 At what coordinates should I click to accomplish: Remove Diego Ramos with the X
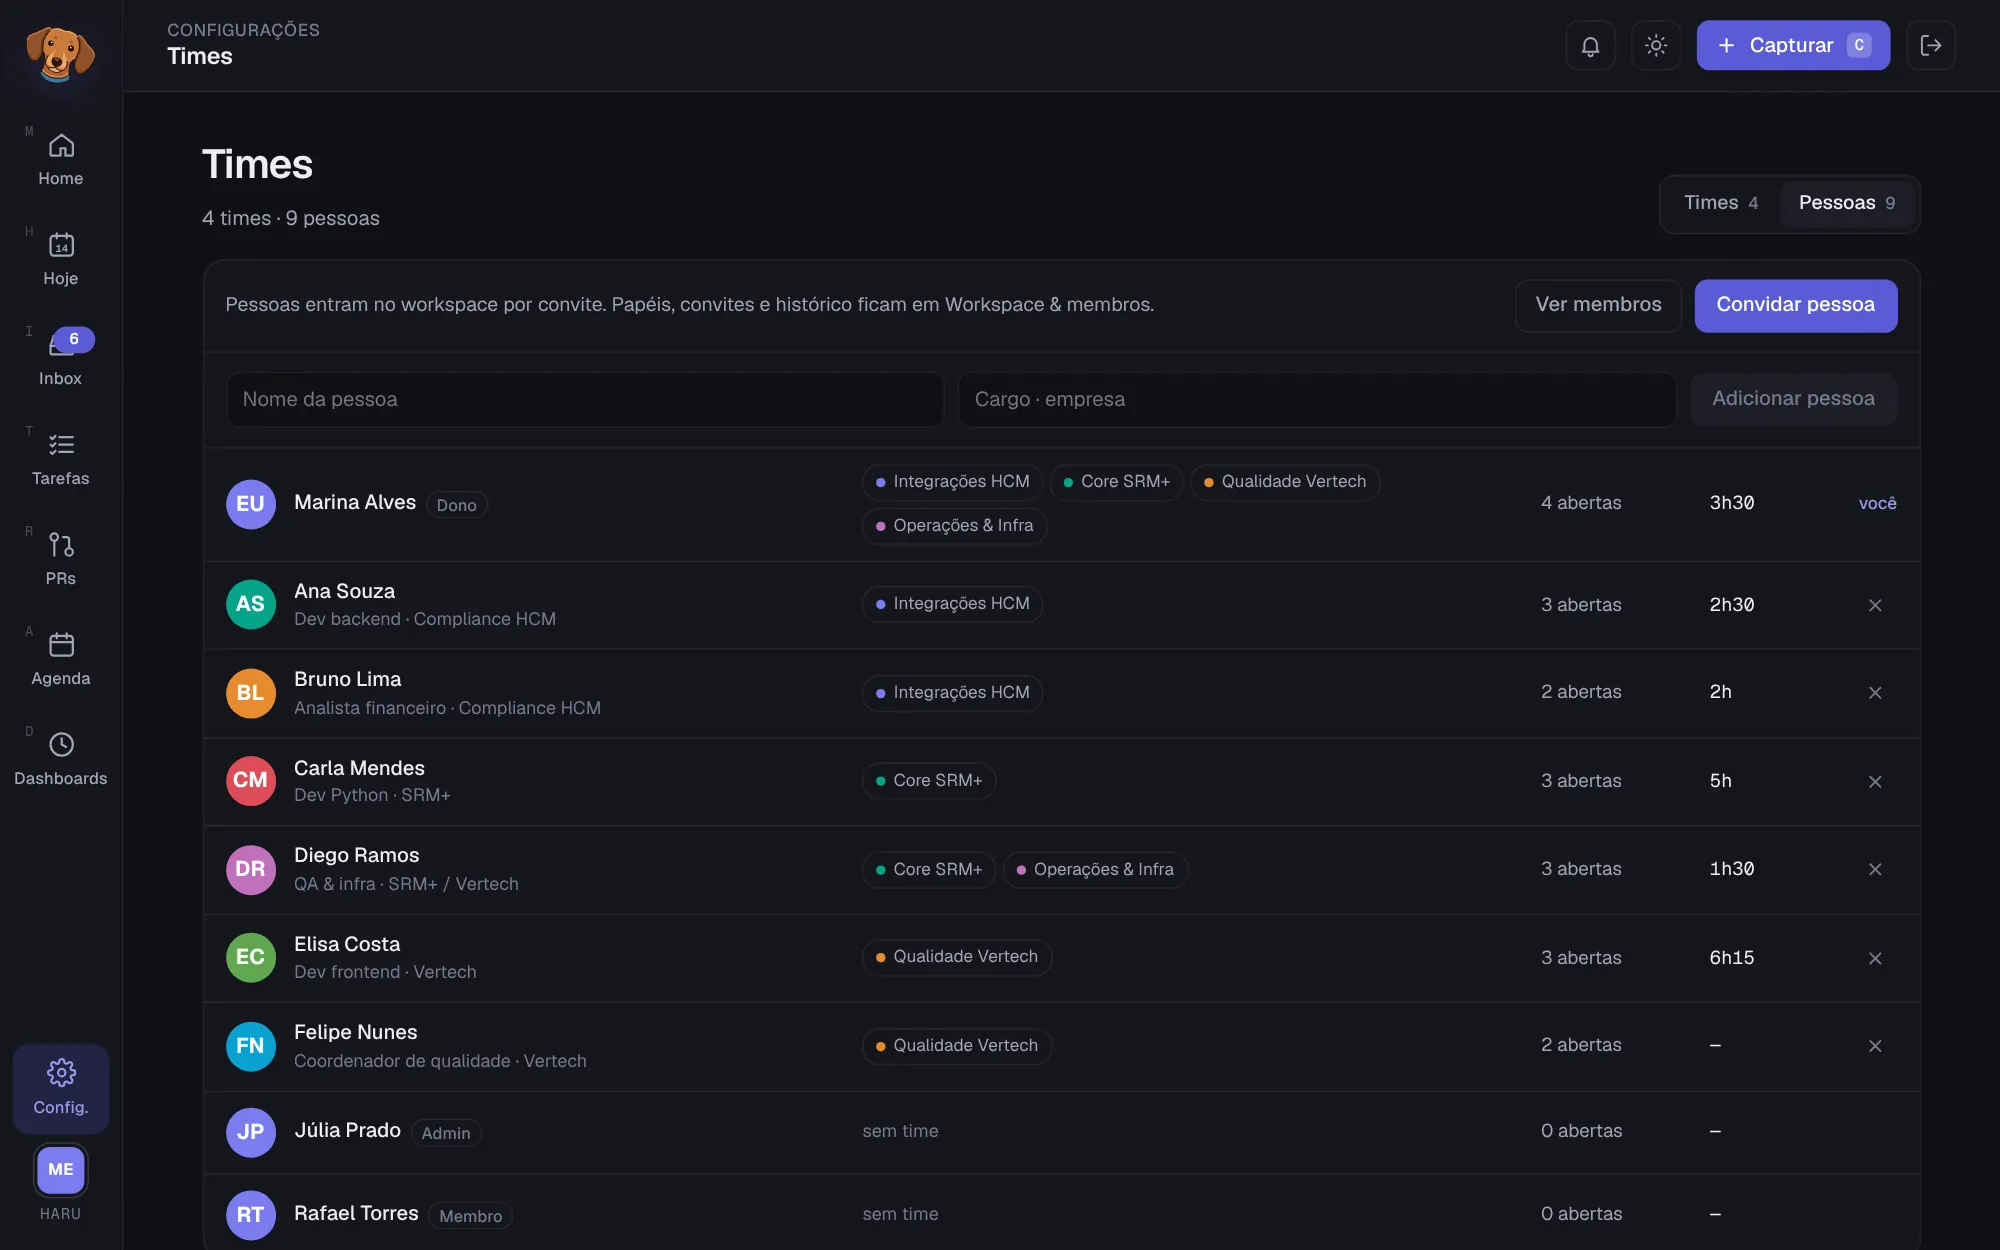tap(1875, 870)
